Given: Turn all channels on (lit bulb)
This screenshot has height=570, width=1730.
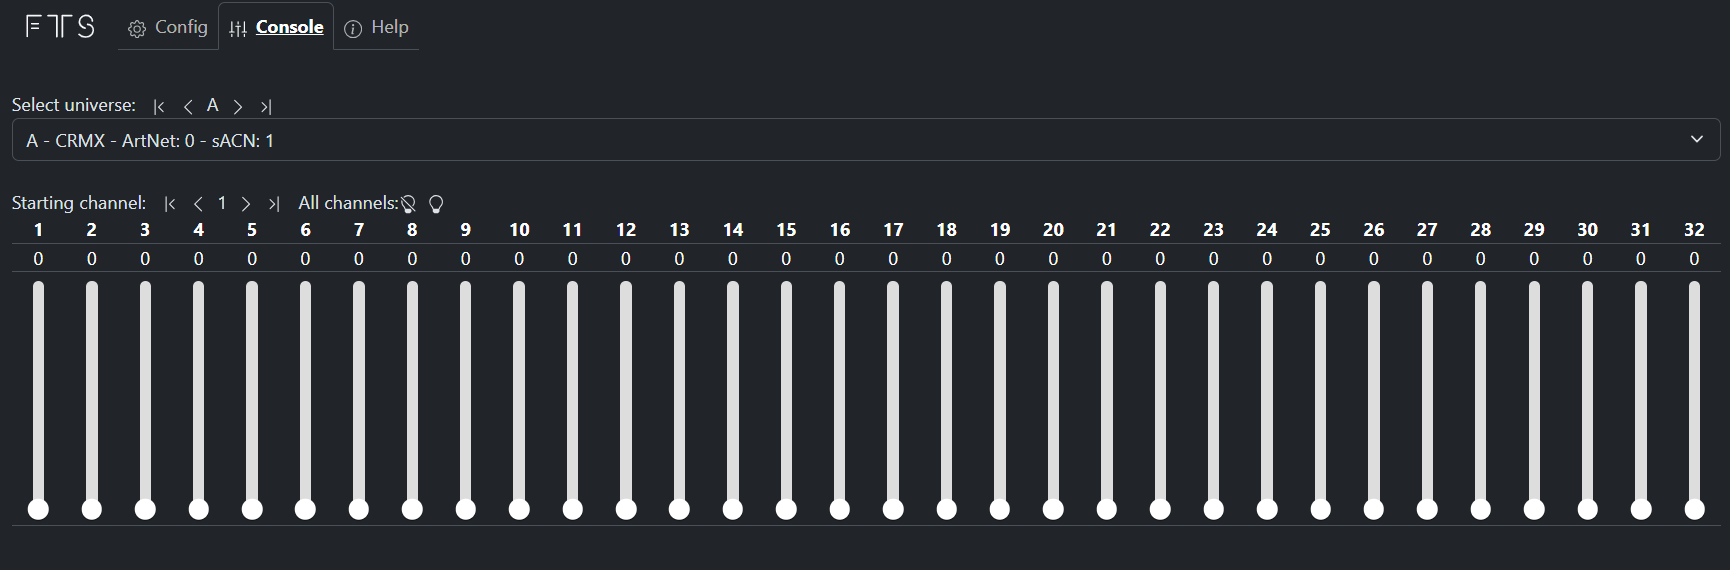Looking at the screenshot, I should click(436, 204).
